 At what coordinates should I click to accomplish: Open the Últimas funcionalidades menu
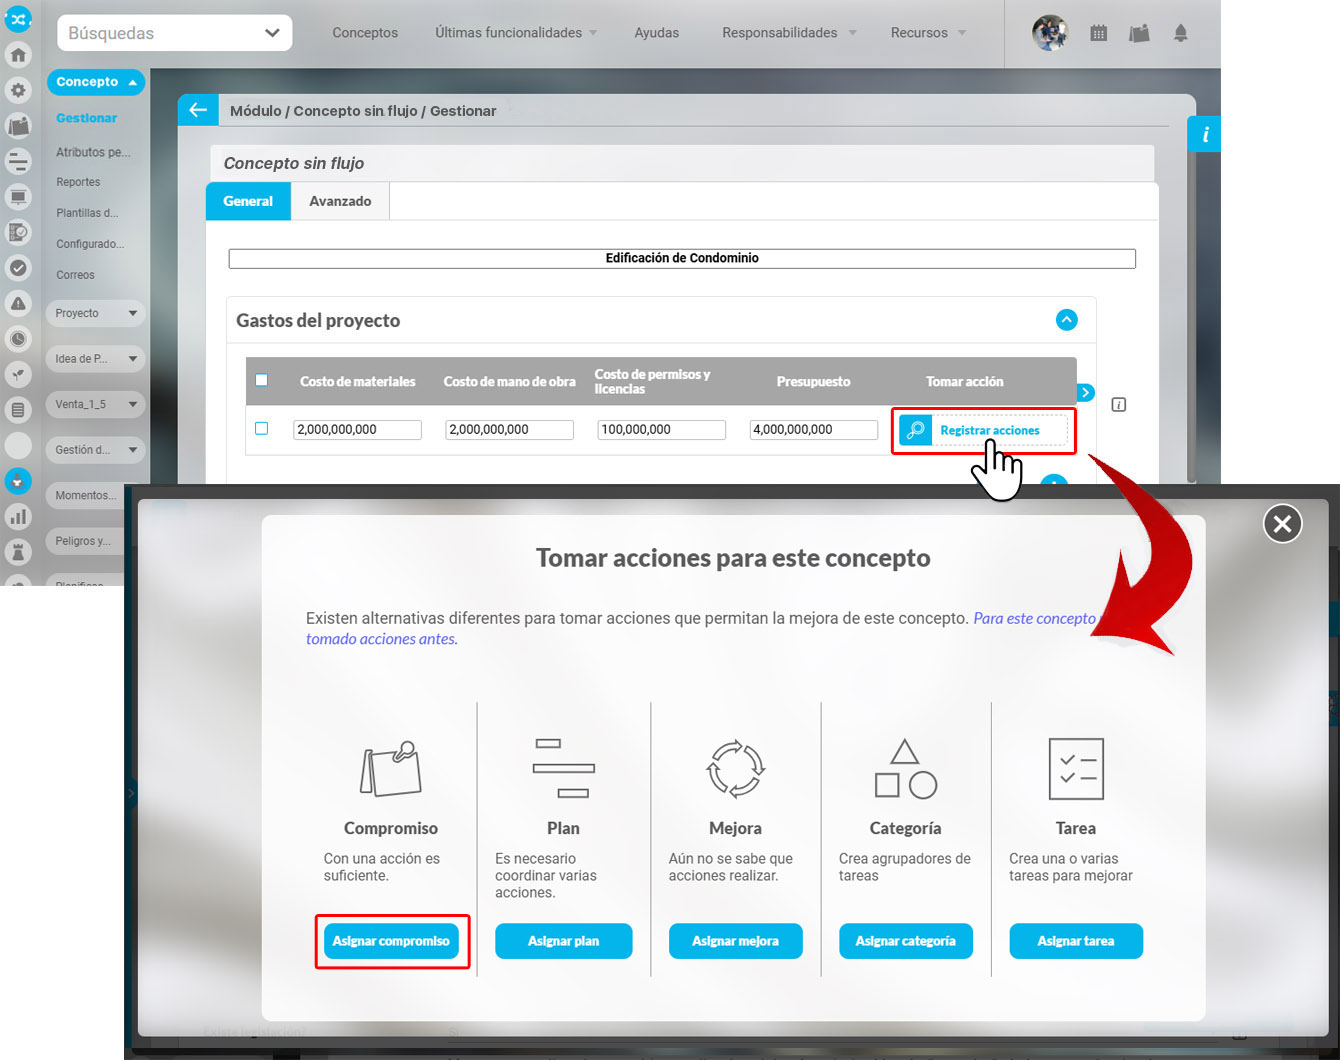pyautogui.click(x=515, y=33)
